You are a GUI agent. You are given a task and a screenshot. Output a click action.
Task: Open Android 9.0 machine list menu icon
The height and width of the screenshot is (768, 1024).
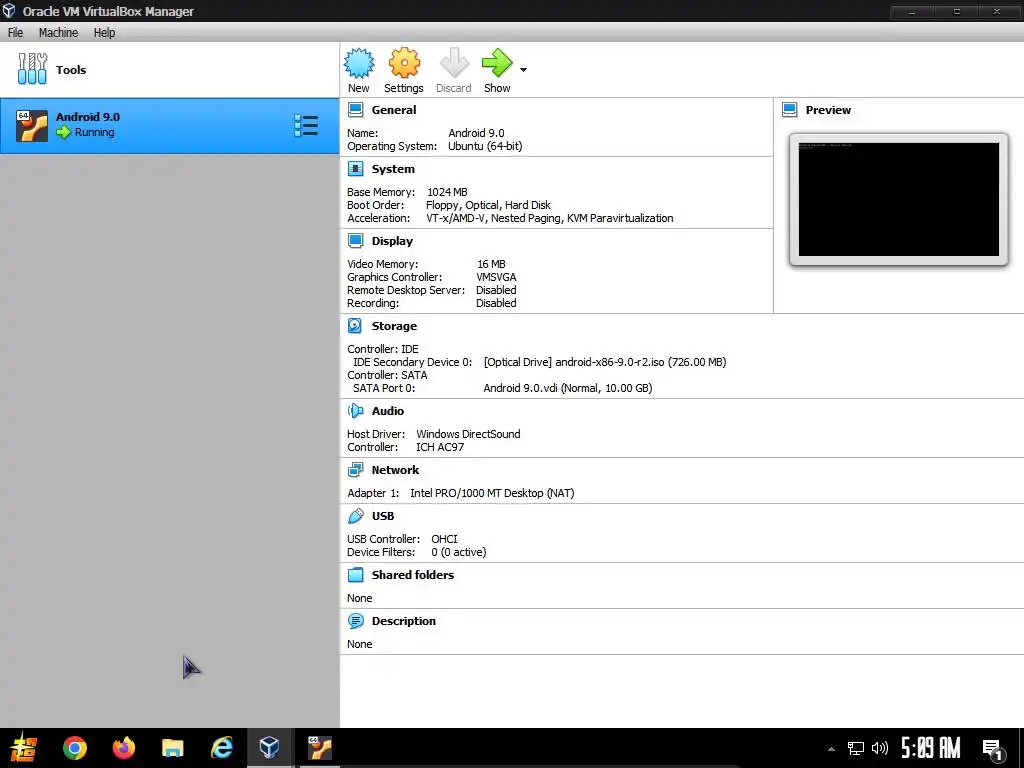306,125
